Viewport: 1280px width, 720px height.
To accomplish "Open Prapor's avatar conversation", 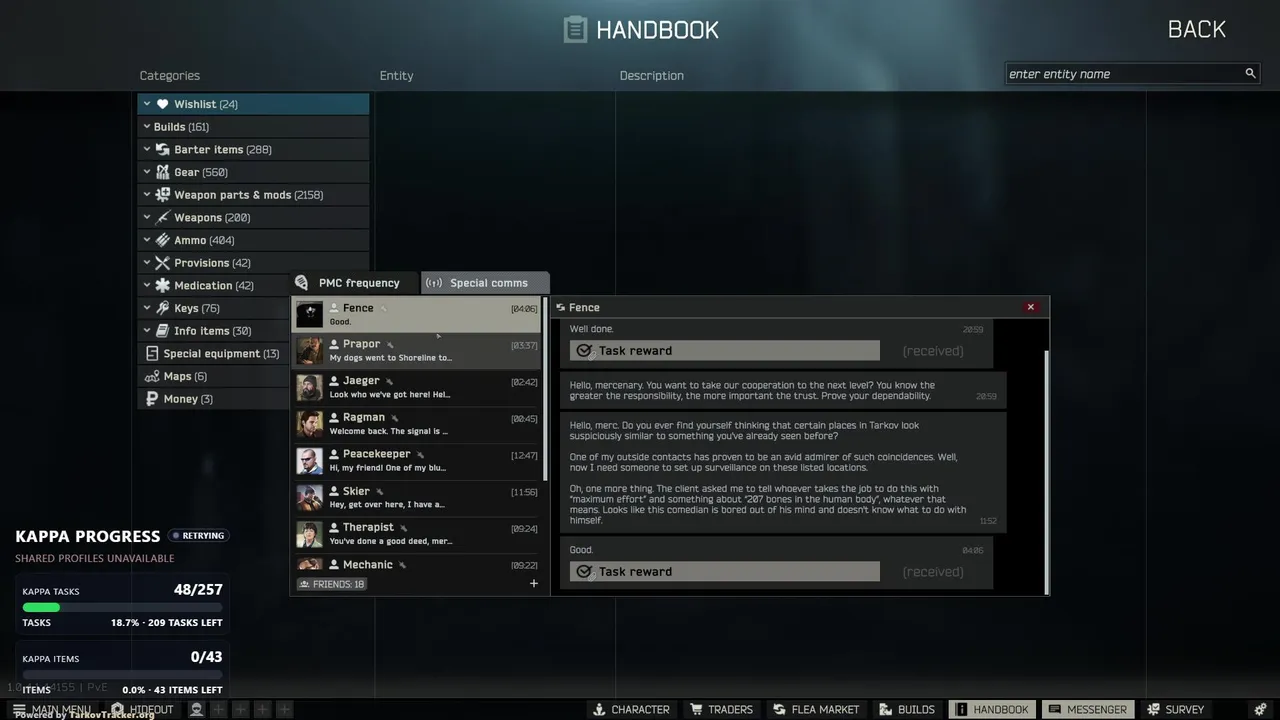I will coord(309,351).
